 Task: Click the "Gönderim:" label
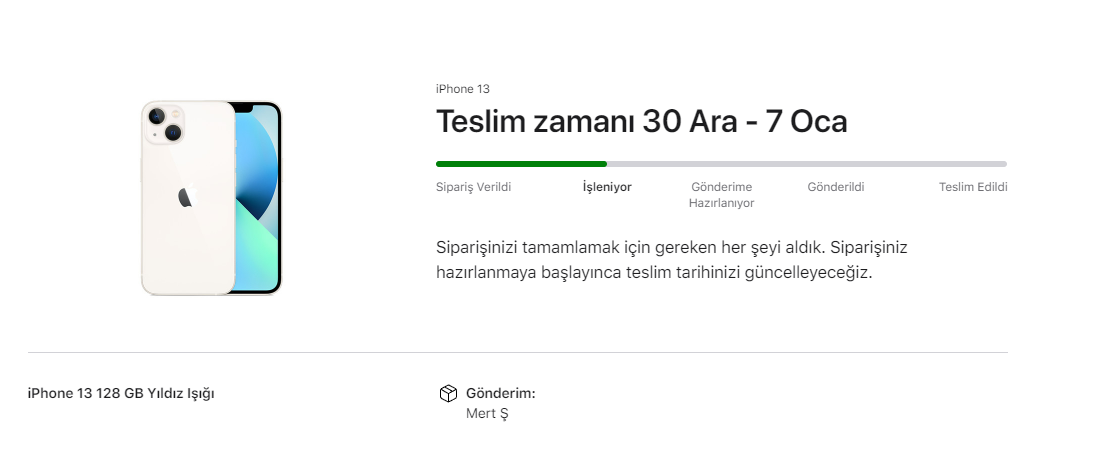click(x=500, y=393)
